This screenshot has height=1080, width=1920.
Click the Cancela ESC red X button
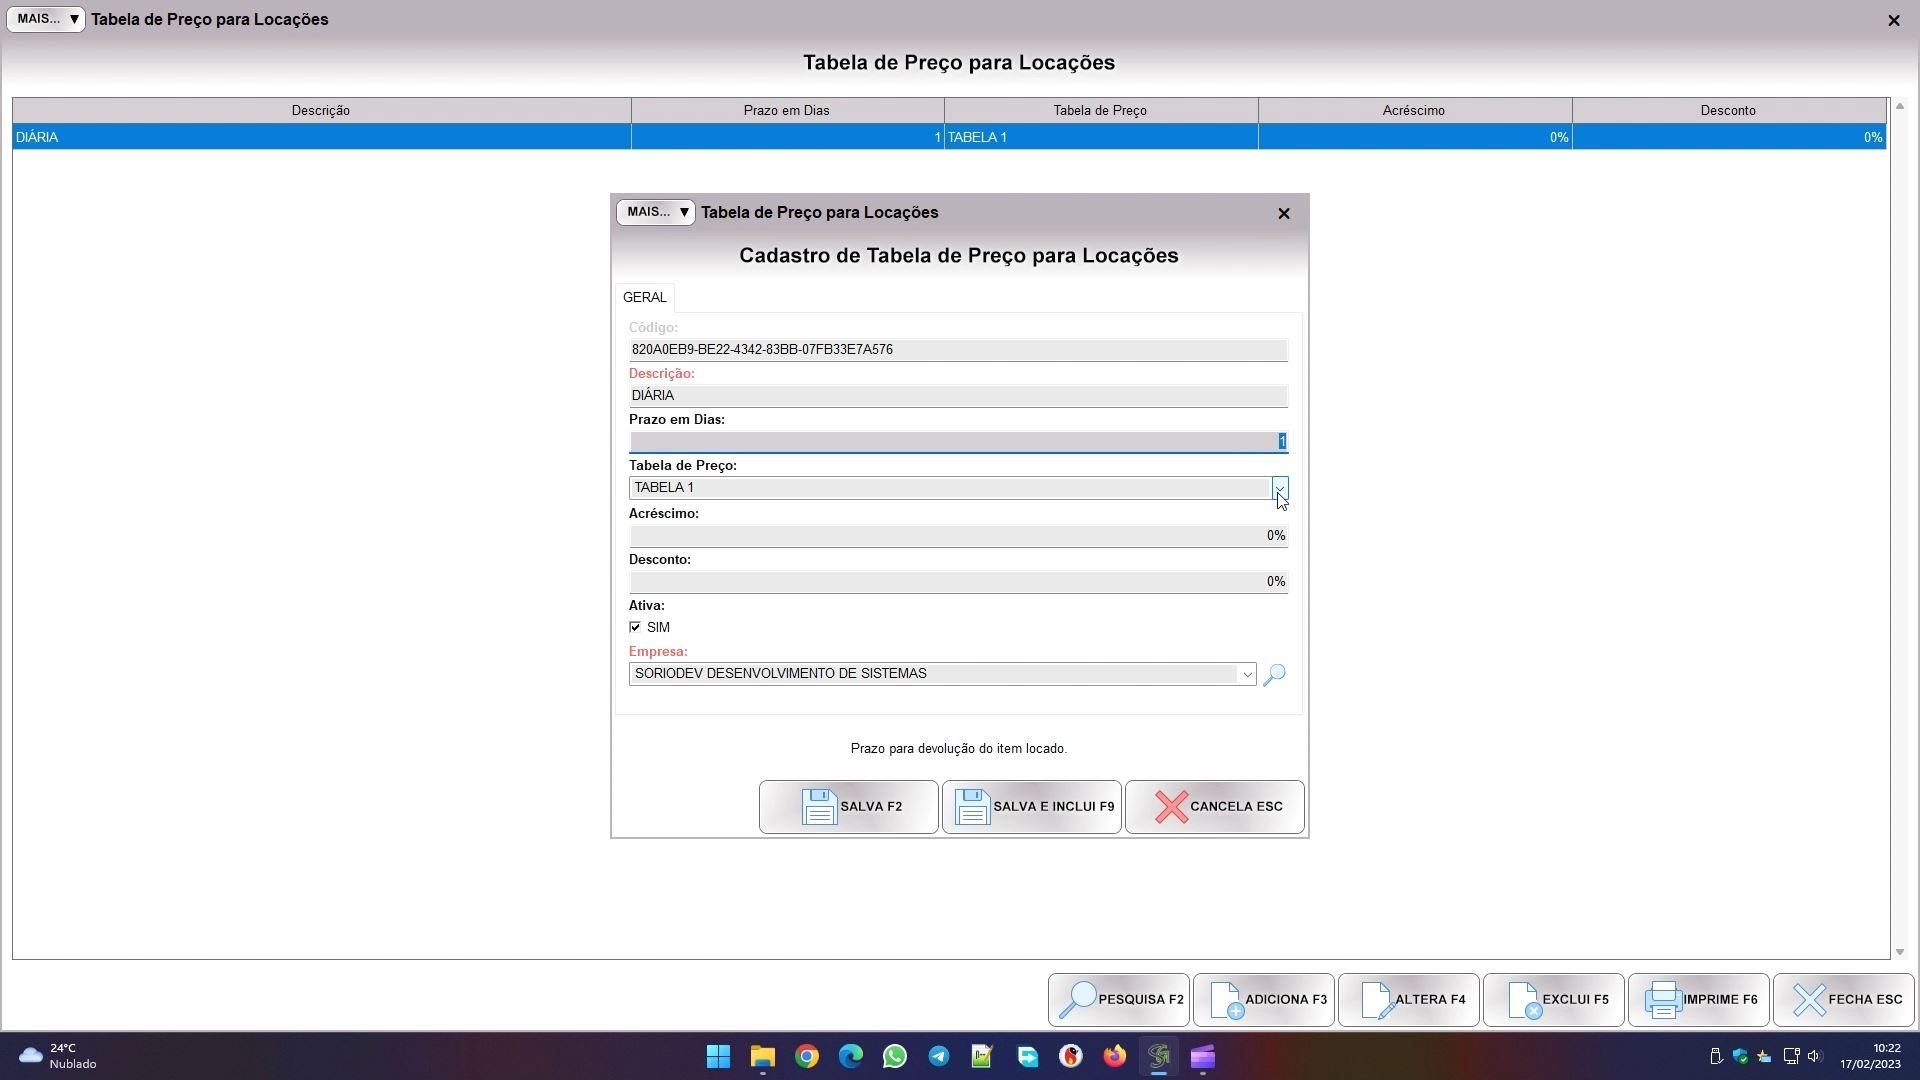1214,807
